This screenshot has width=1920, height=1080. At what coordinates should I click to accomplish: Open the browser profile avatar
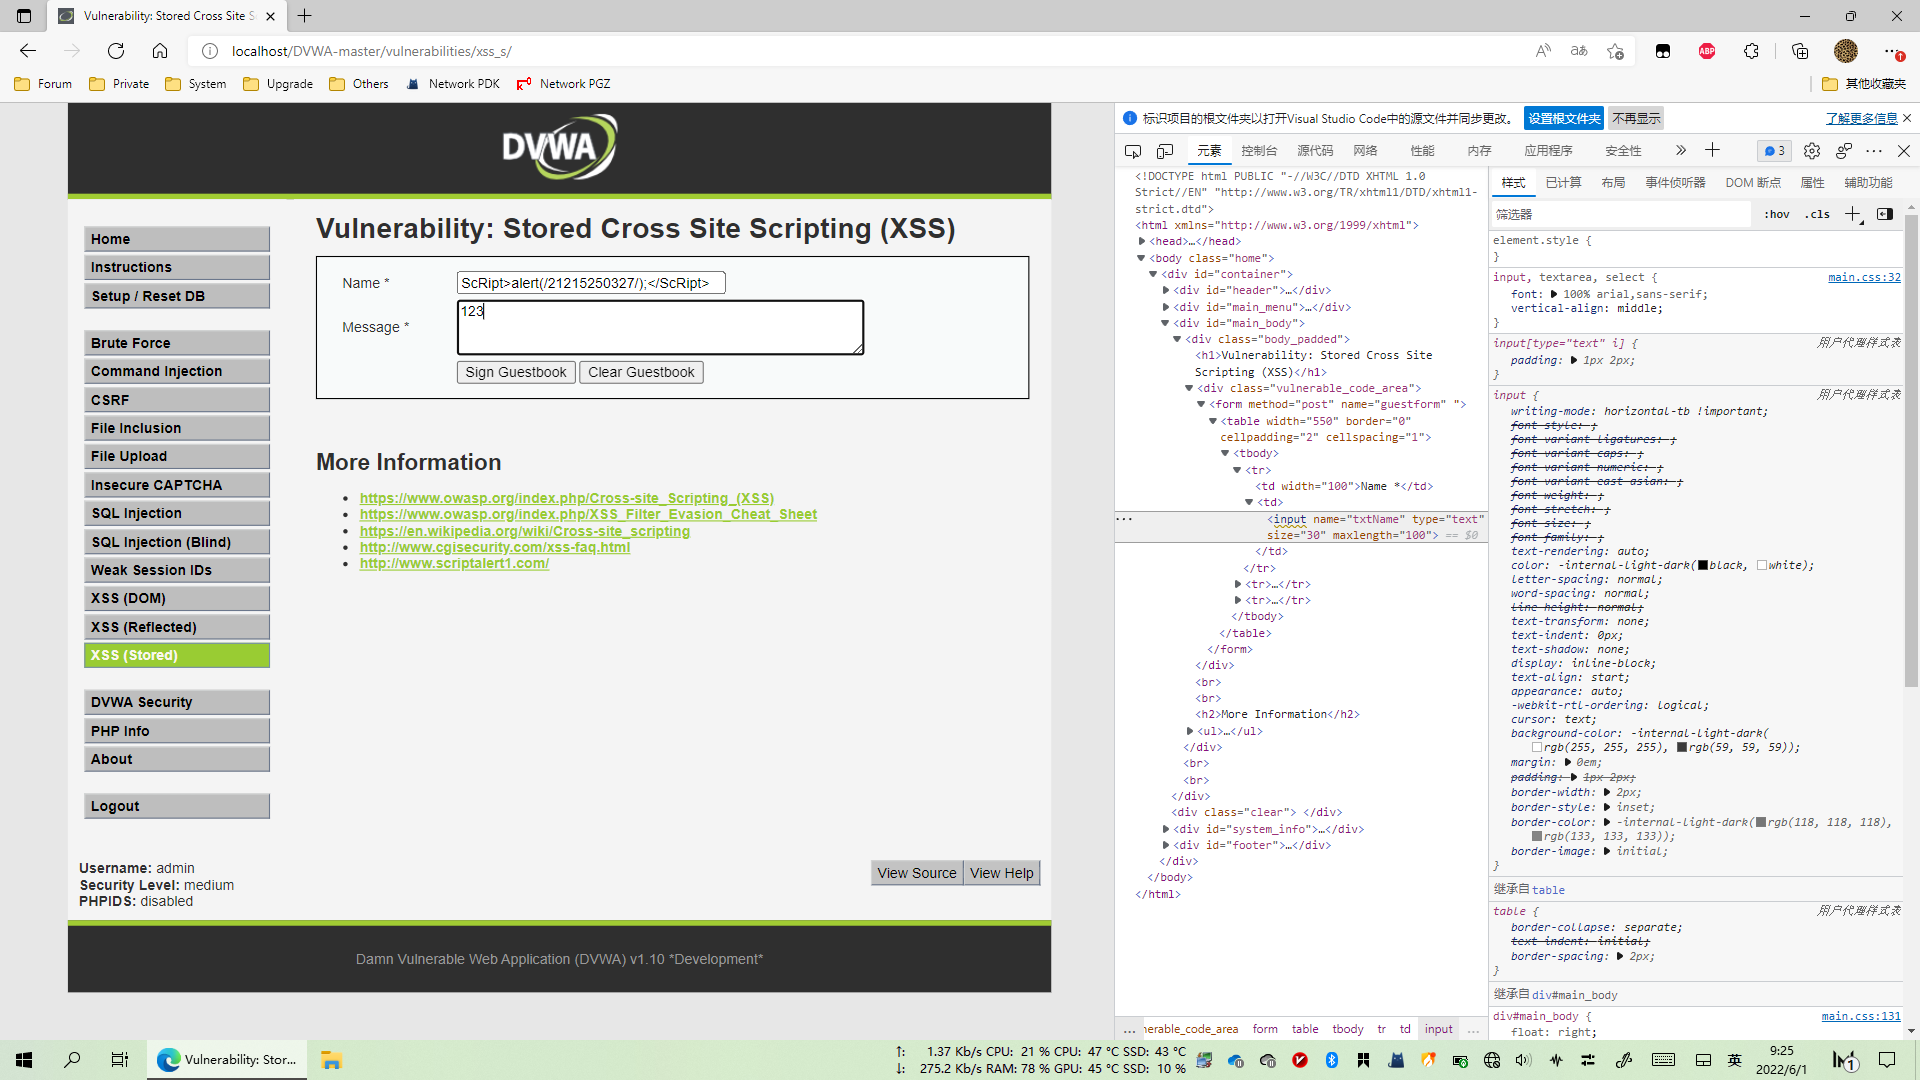(x=1846, y=51)
